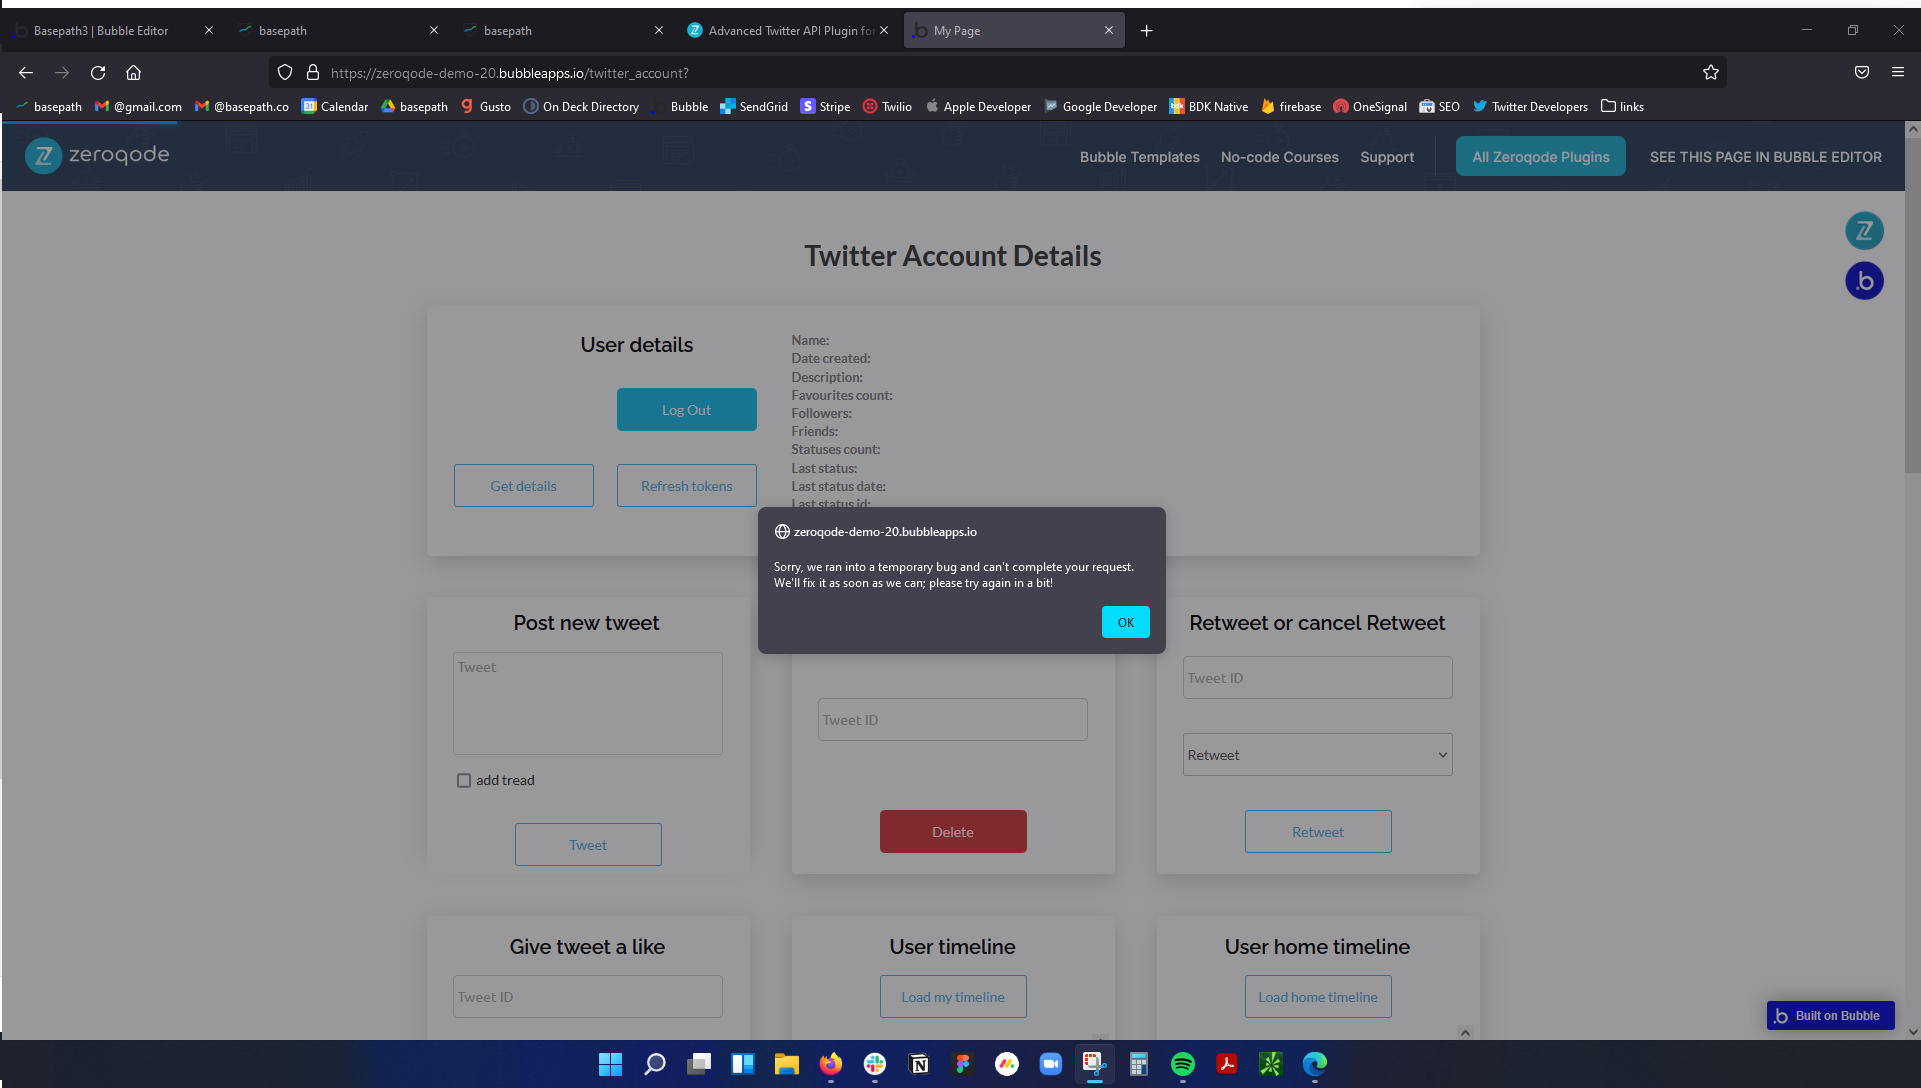This screenshot has height=1088, width=1921.
Task: Reload the page with refresh icon
Action: point(98,73)
